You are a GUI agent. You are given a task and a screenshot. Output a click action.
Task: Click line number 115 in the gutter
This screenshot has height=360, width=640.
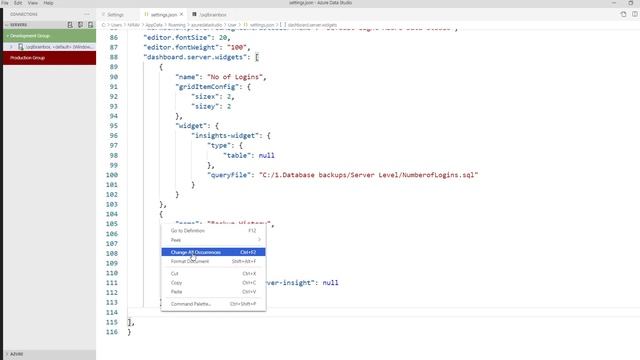111,322
